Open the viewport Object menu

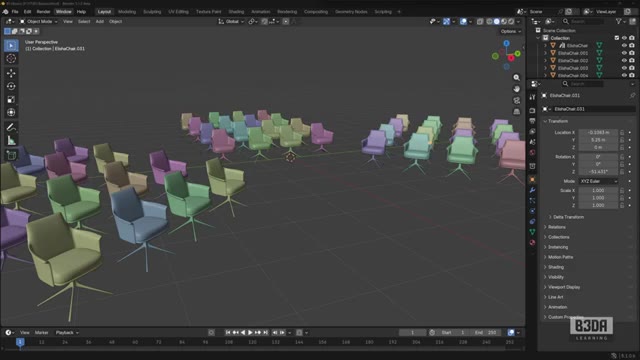tap(116, 21)
